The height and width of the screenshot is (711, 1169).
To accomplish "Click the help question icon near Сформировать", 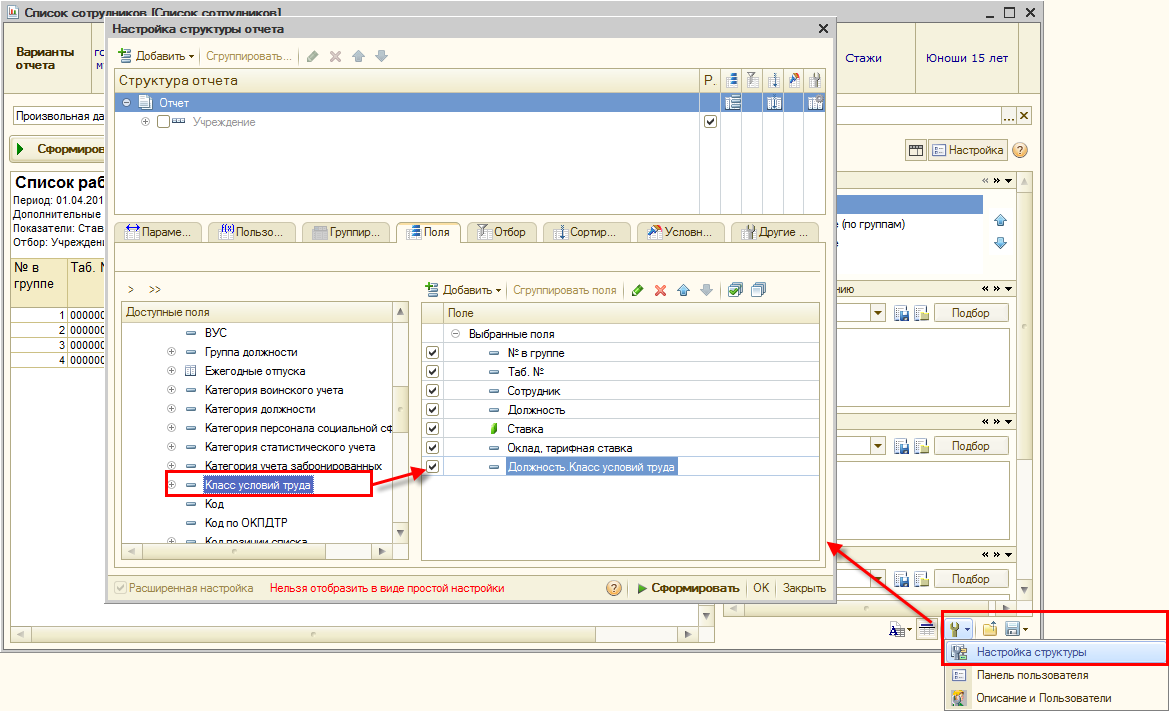I will (x=614, y=588).
